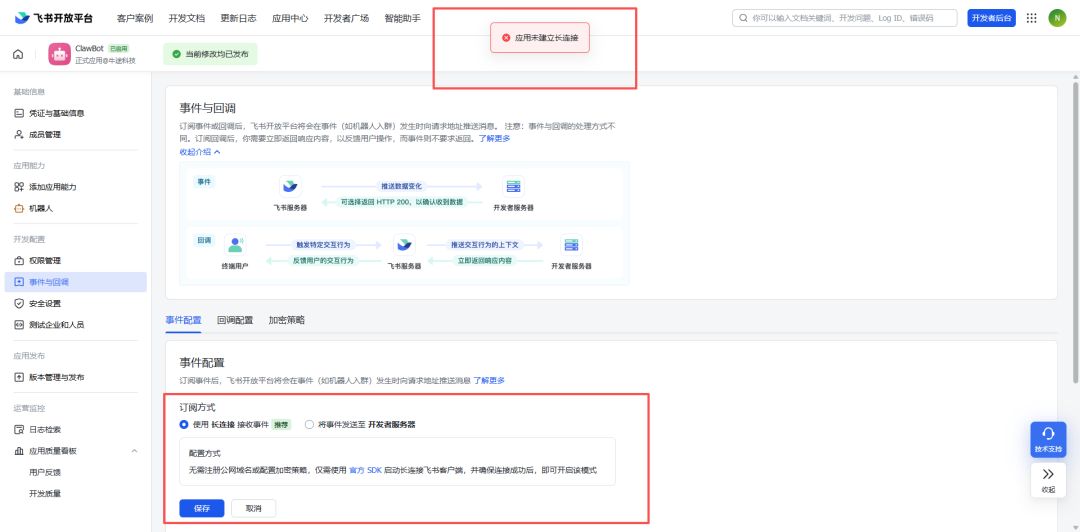The width and height of the screenshot is (1080, 532).
Task: Click the ClawBot pink robot app icon
Action: [60, 54]
